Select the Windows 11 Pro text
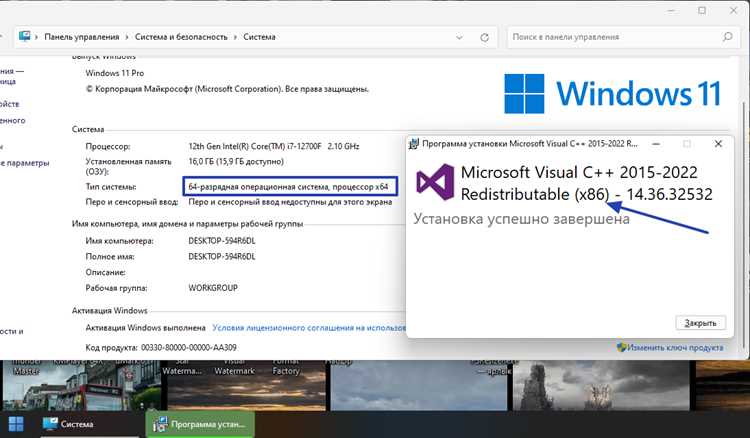 click(115, 73)
